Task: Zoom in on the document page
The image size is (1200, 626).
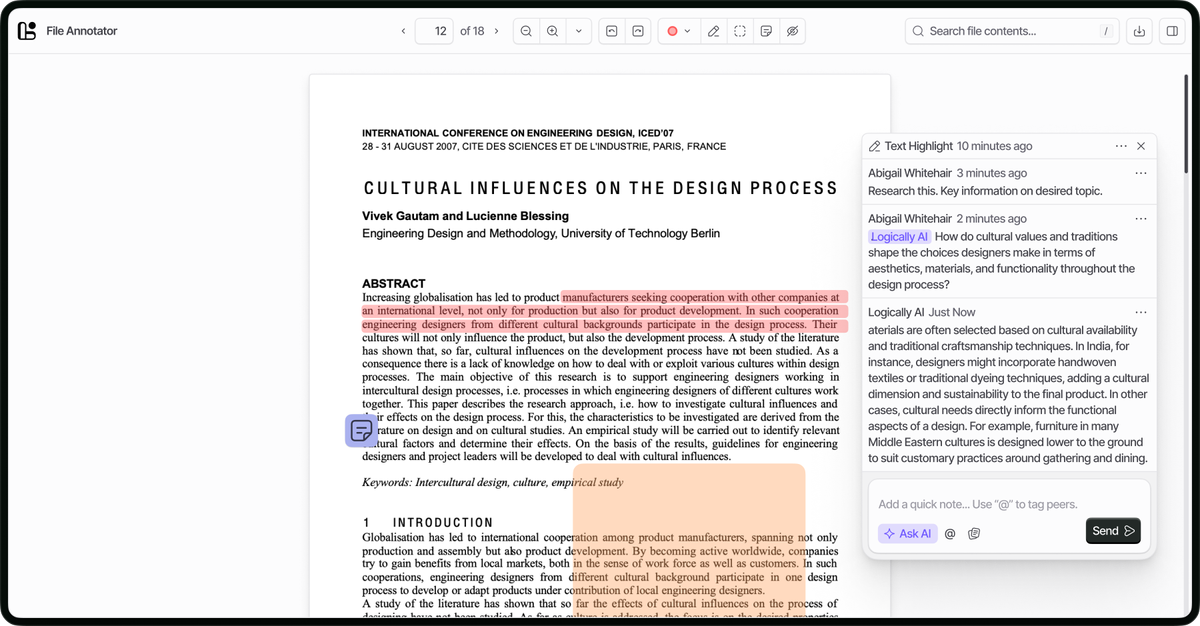Action: point(552,31)
